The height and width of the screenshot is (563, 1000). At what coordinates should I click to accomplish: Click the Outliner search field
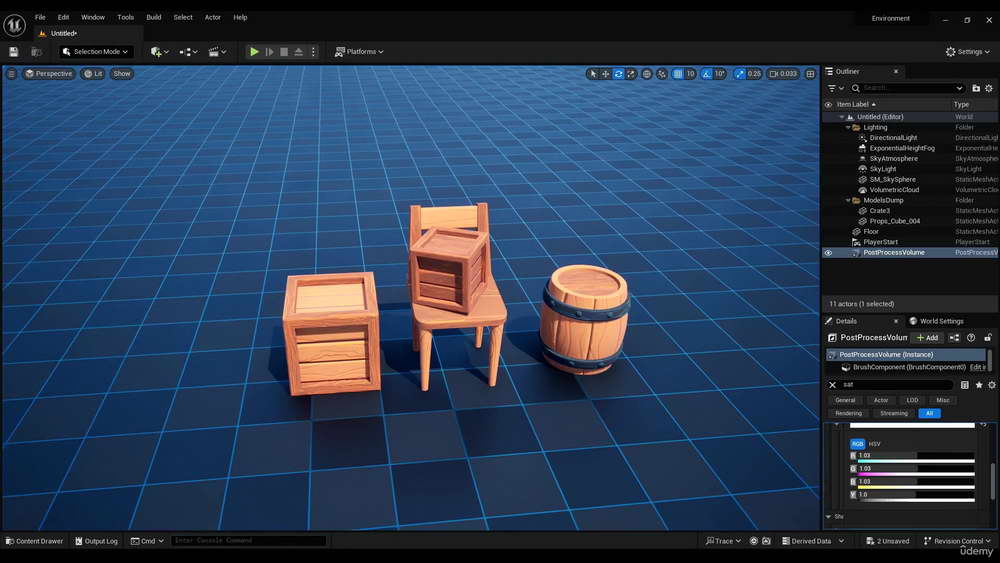pyautogui.click(x=907, y=88)
